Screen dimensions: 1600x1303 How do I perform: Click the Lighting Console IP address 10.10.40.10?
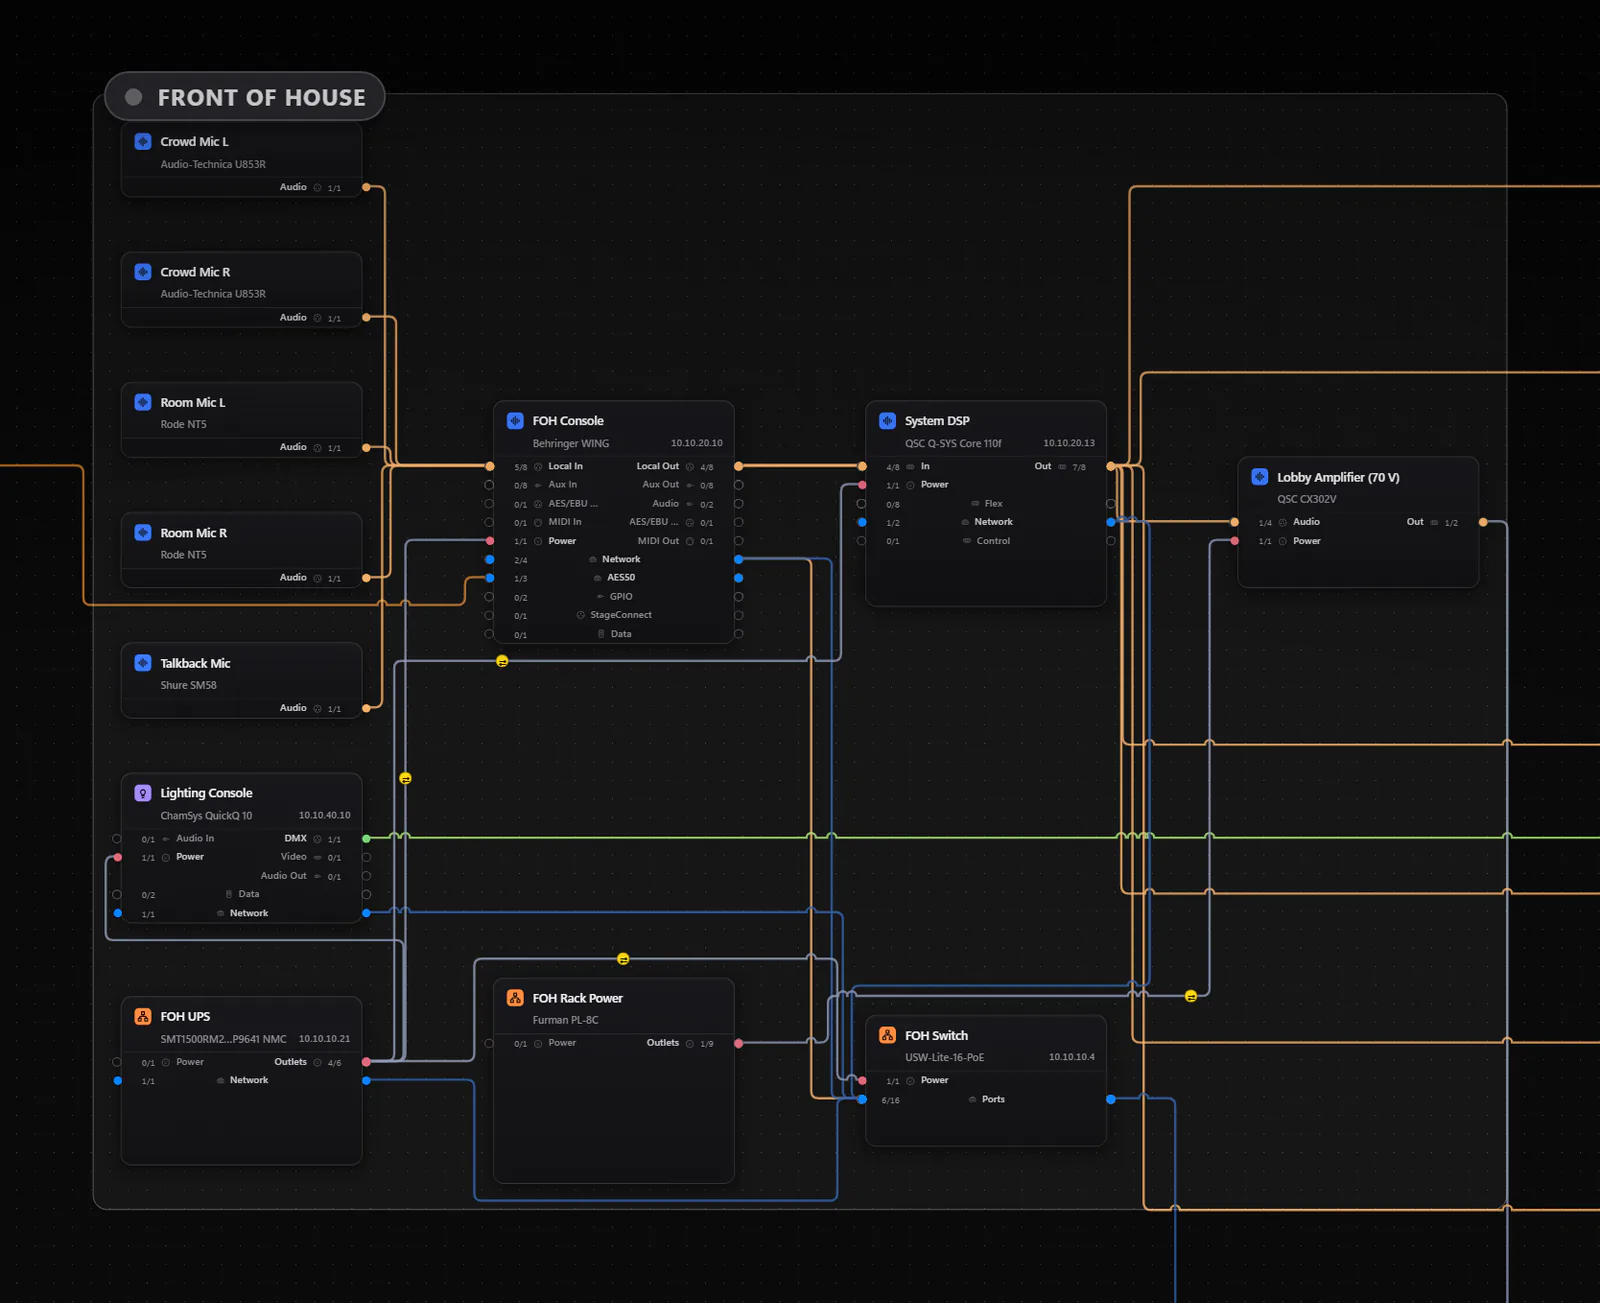324,815
